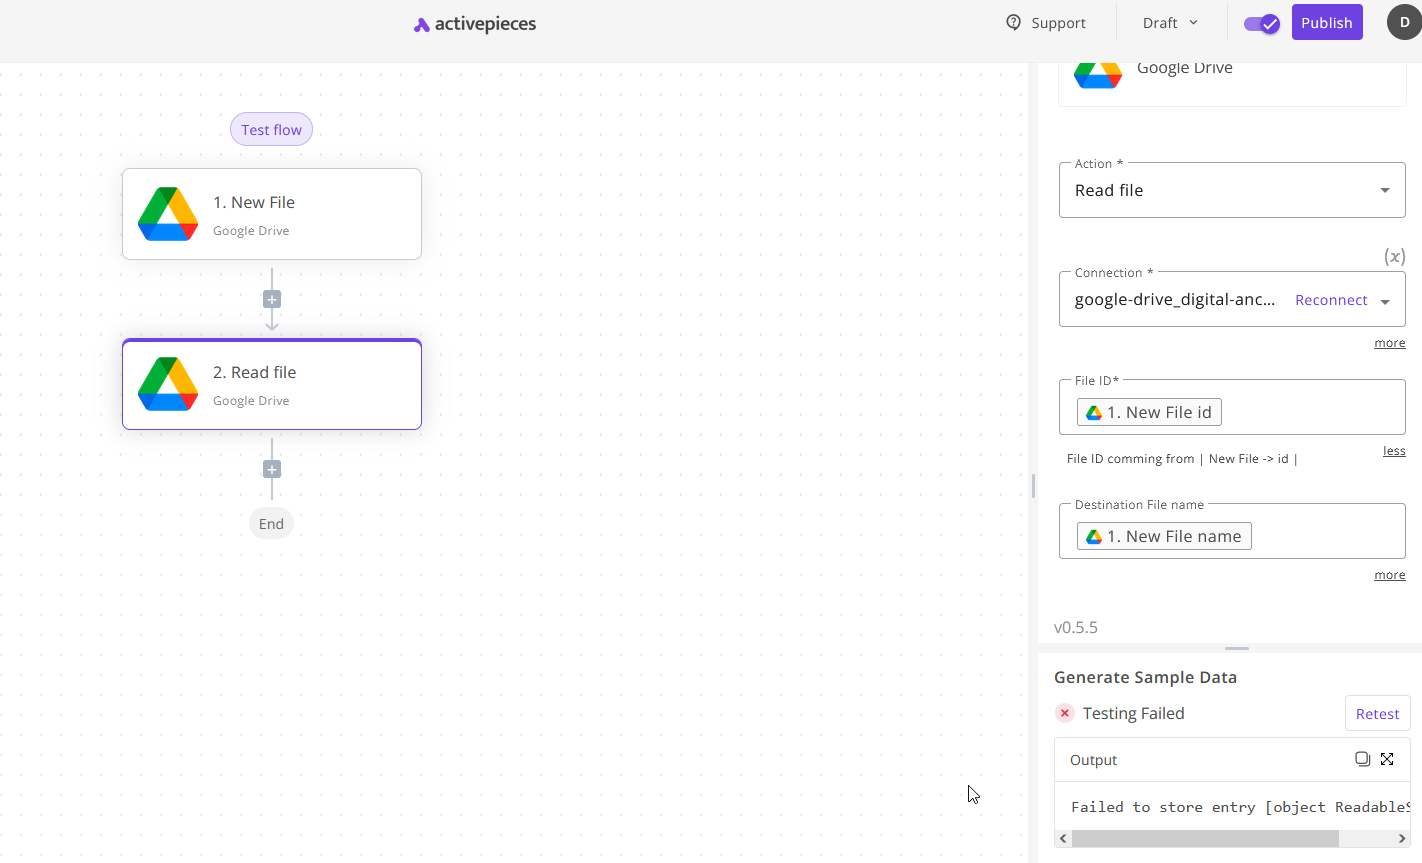The width and height of the screenshot is (1422, 863).
Task: Expand the Connection dropdown arrow
Action: (x=1386, y=299)
